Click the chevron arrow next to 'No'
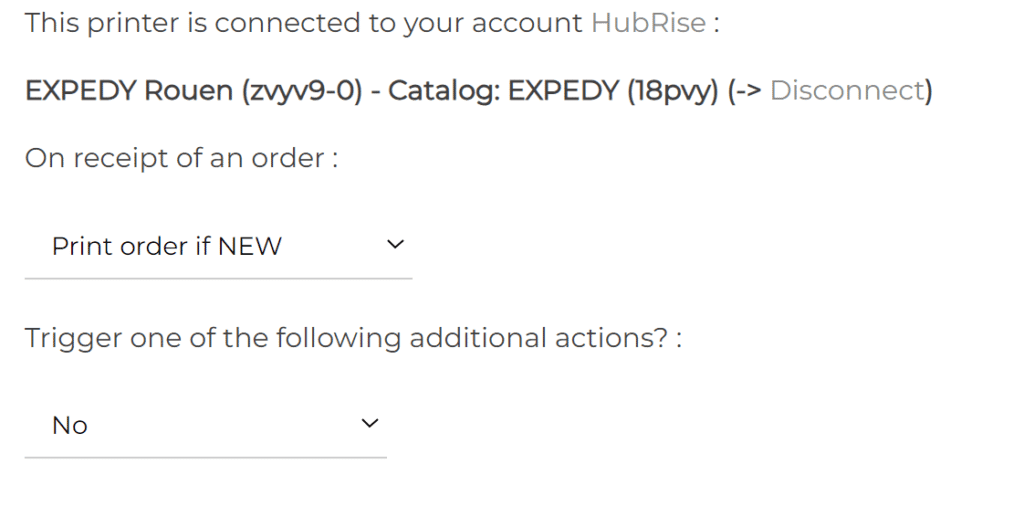 coord(370,424)
